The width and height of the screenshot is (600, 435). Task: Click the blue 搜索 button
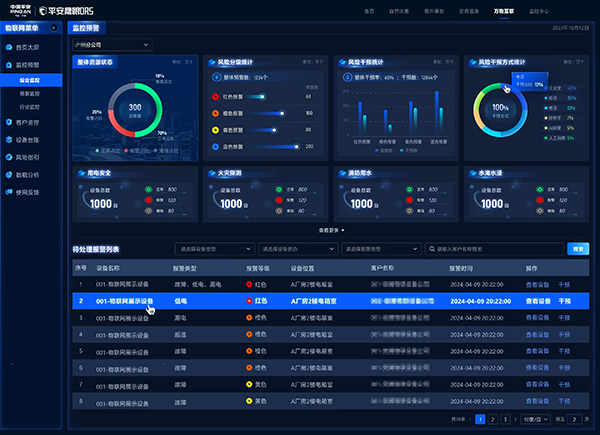[x=578, y=248]
